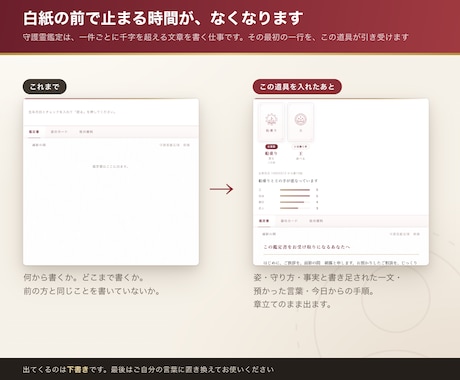Click the caption 何から書くか。どこまで書くか。
Image resolution: width=460 pixels, height=380 pixels.
click(x=84, y=278)
